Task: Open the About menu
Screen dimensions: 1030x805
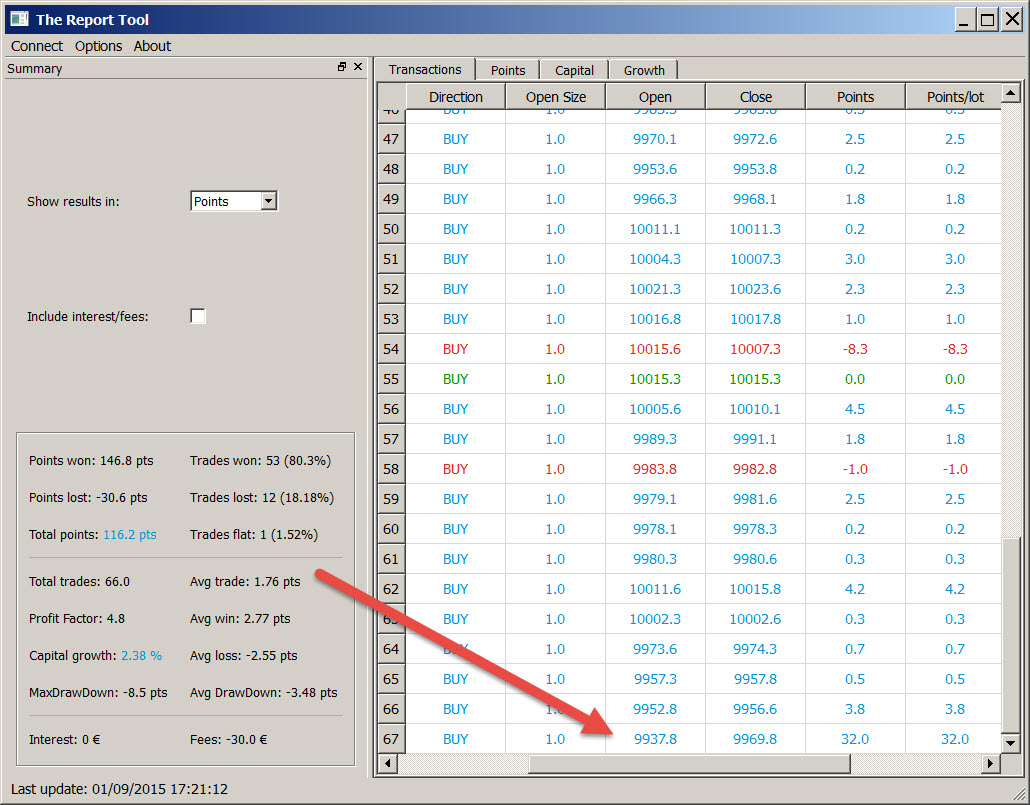Action: (x=152, y=46)
